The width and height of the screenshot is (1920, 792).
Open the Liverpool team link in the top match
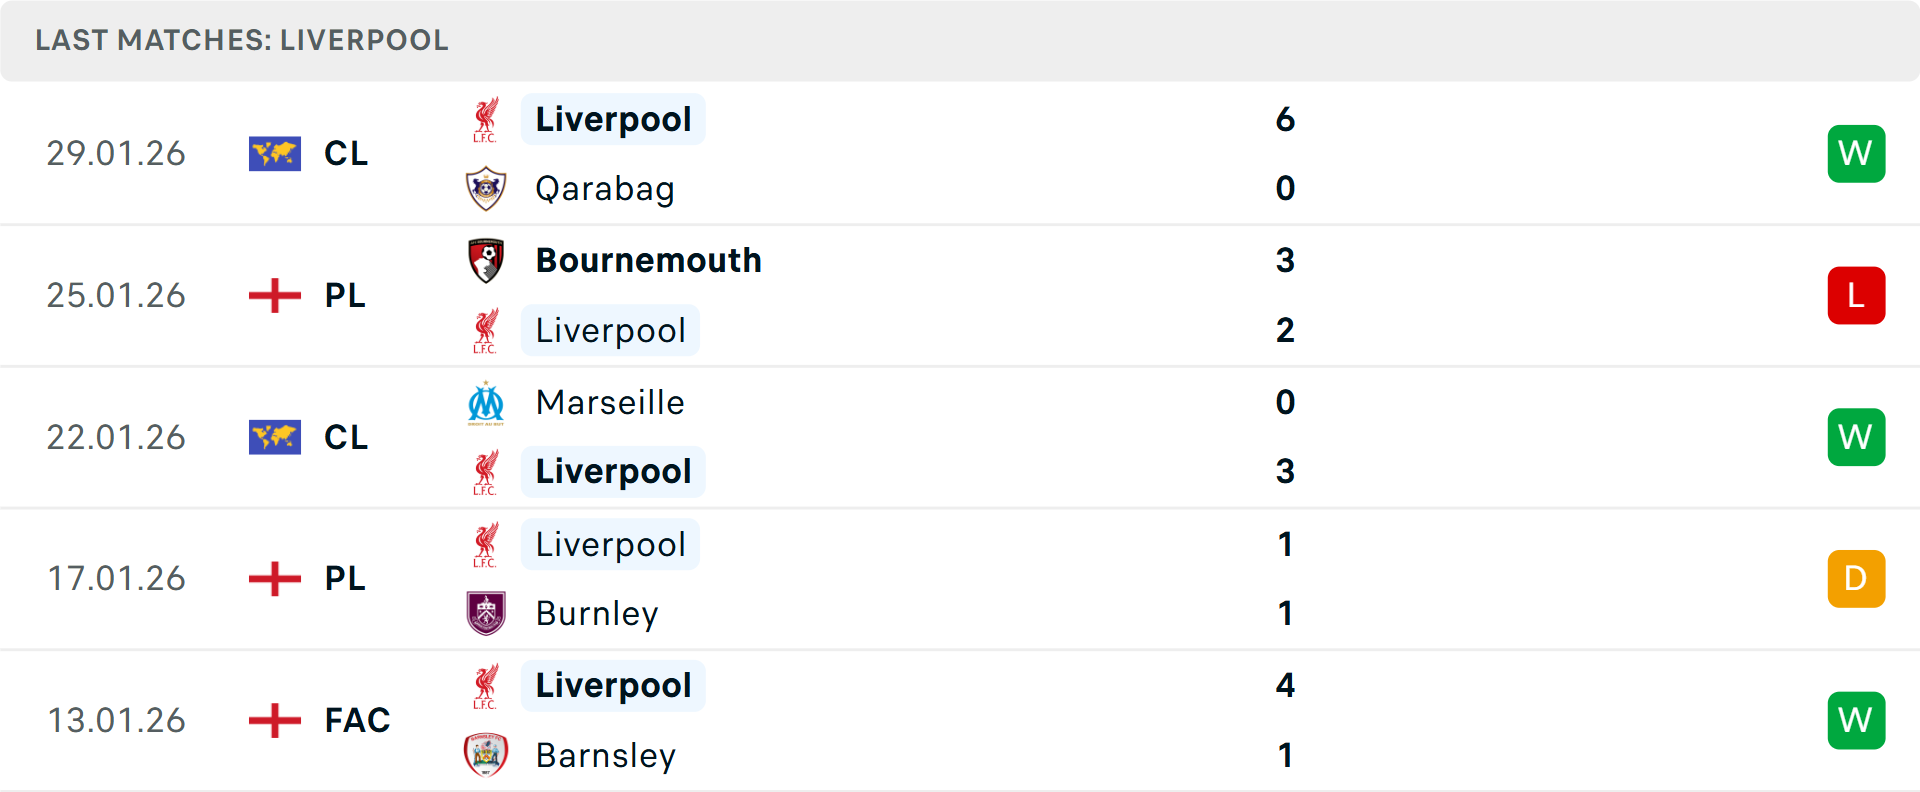[x=613, y=118]
